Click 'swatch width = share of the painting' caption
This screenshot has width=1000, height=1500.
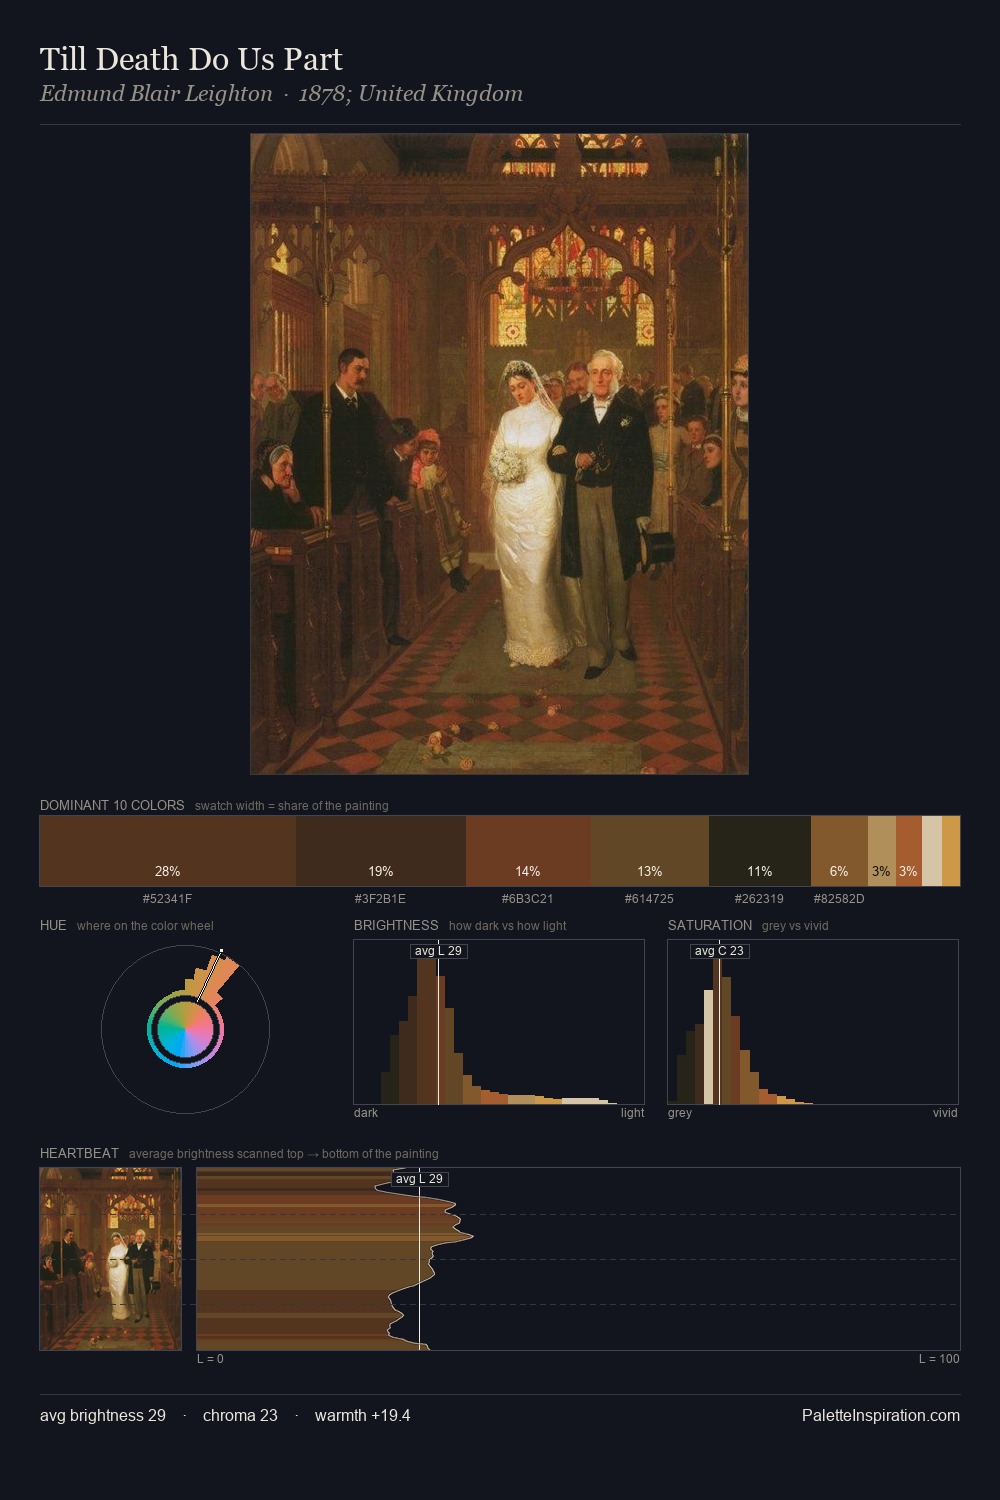[292, 806]
